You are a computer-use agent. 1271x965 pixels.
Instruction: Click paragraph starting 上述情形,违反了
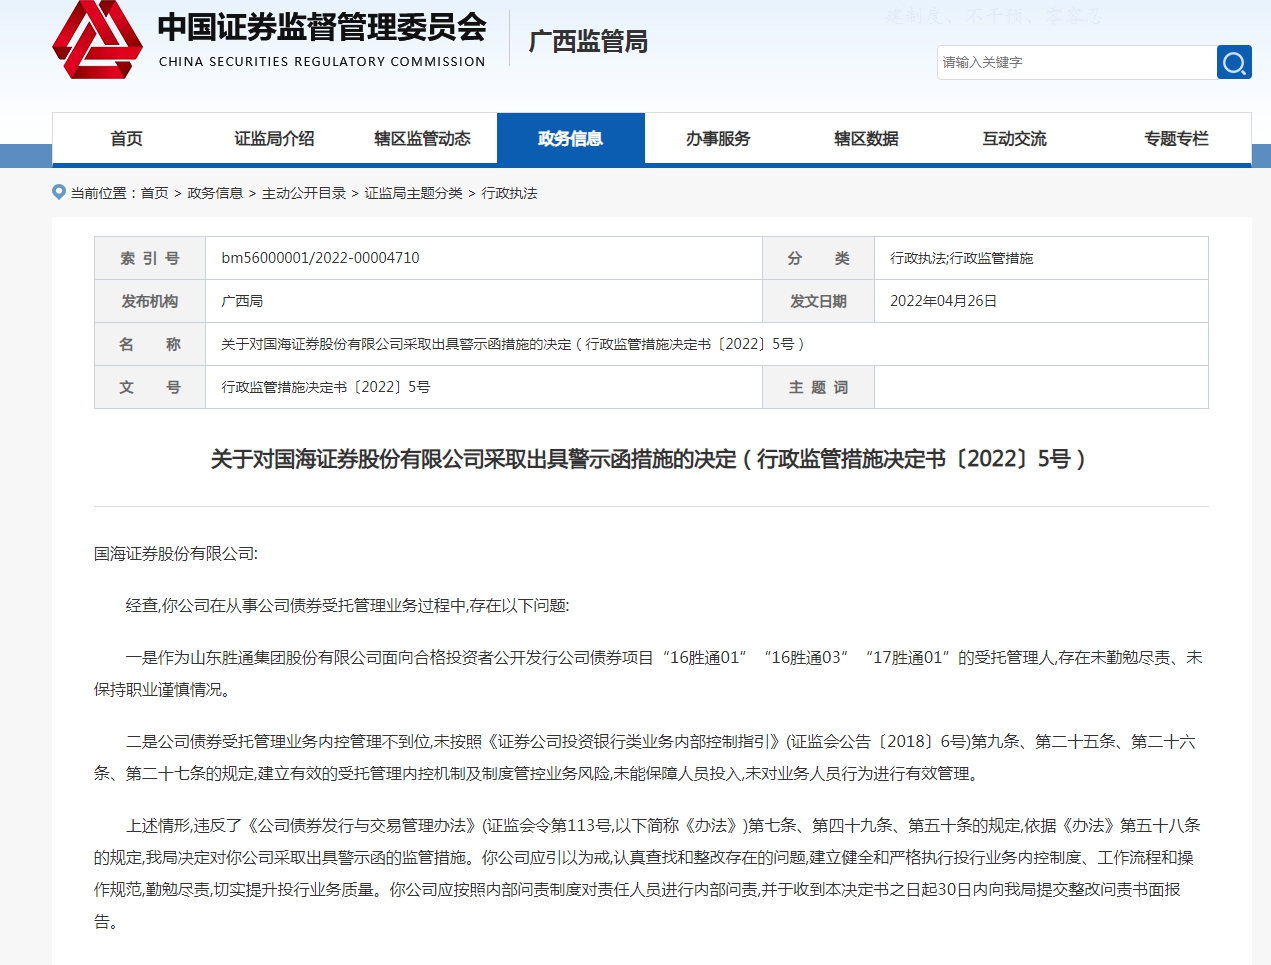coord(647,873)
